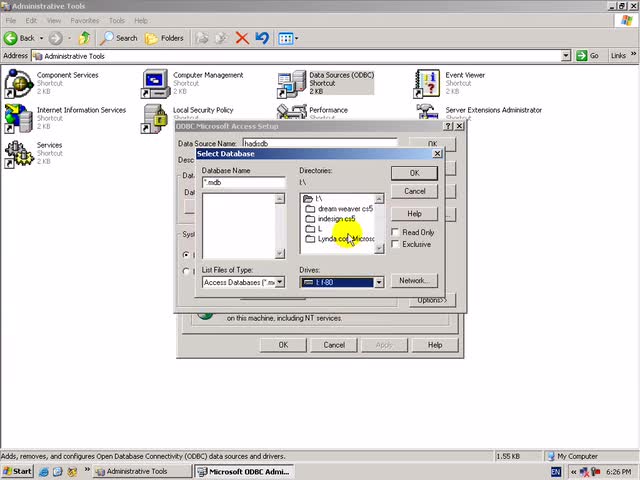Viewport: 640px width, 480px height.
Task: Click Help in ODBC Administrator window
Action: 435,345
